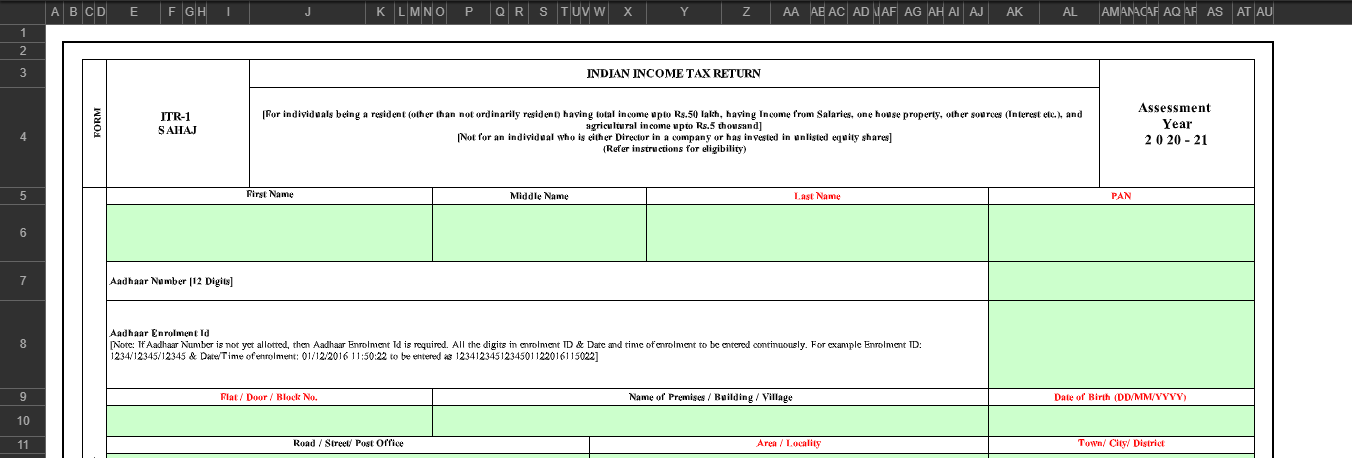Select row 7 header
This screenshot has width=1352, height=458.
[x=22, y=281]
